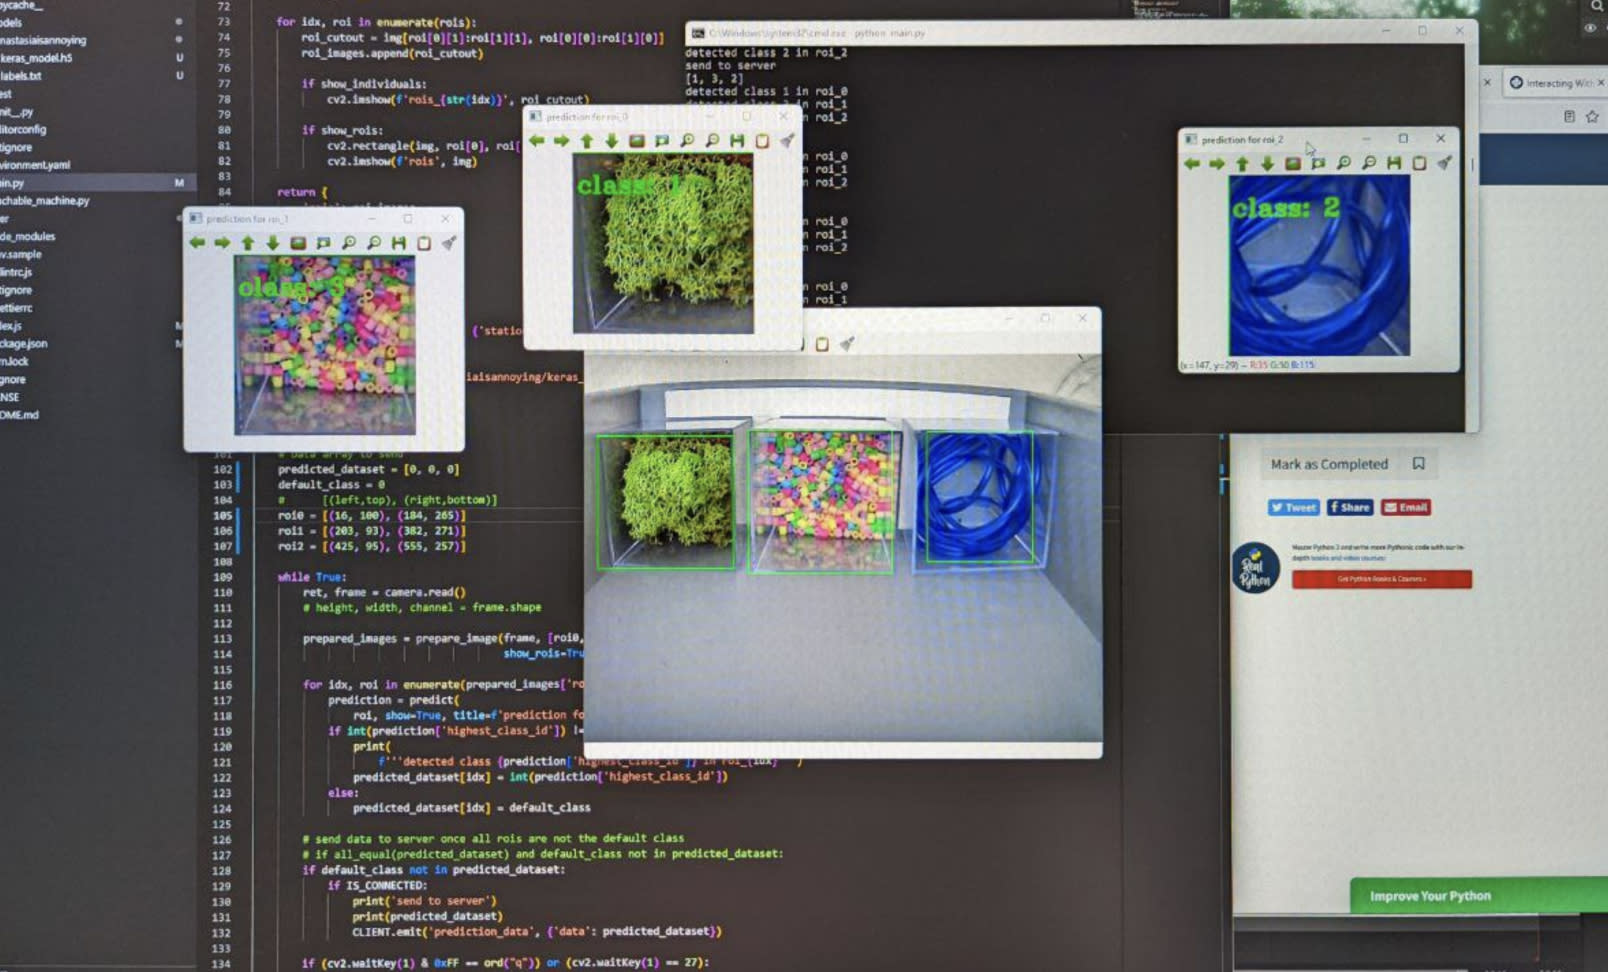Click the Tweet button
Image resolution: width=1608 pixels, height=972 pixels.
point(1294,507)
